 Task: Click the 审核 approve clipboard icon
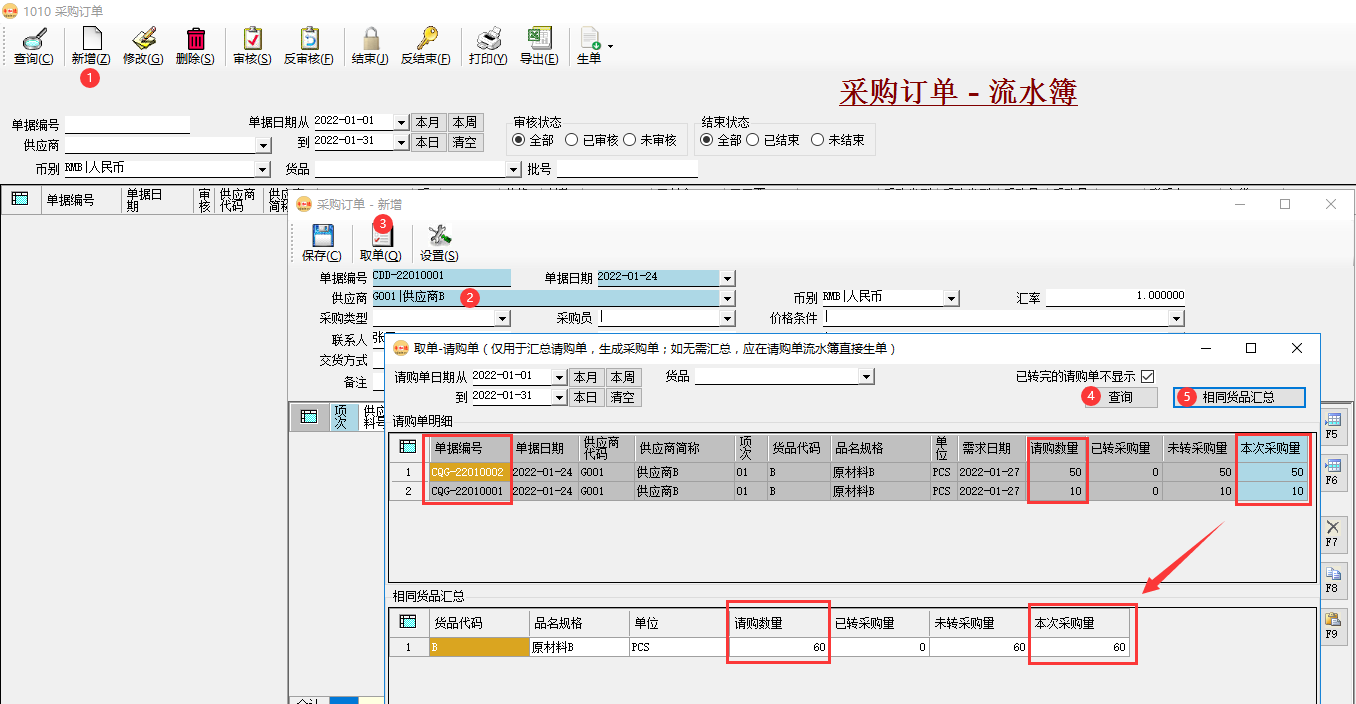pyautogui.click(x=252, y=40)
